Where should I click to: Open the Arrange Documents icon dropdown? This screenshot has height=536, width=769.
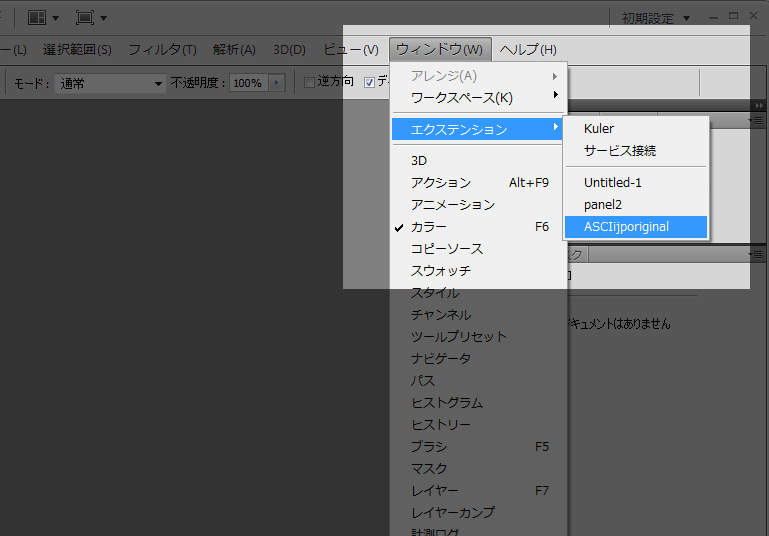click(x=43, y=18)
